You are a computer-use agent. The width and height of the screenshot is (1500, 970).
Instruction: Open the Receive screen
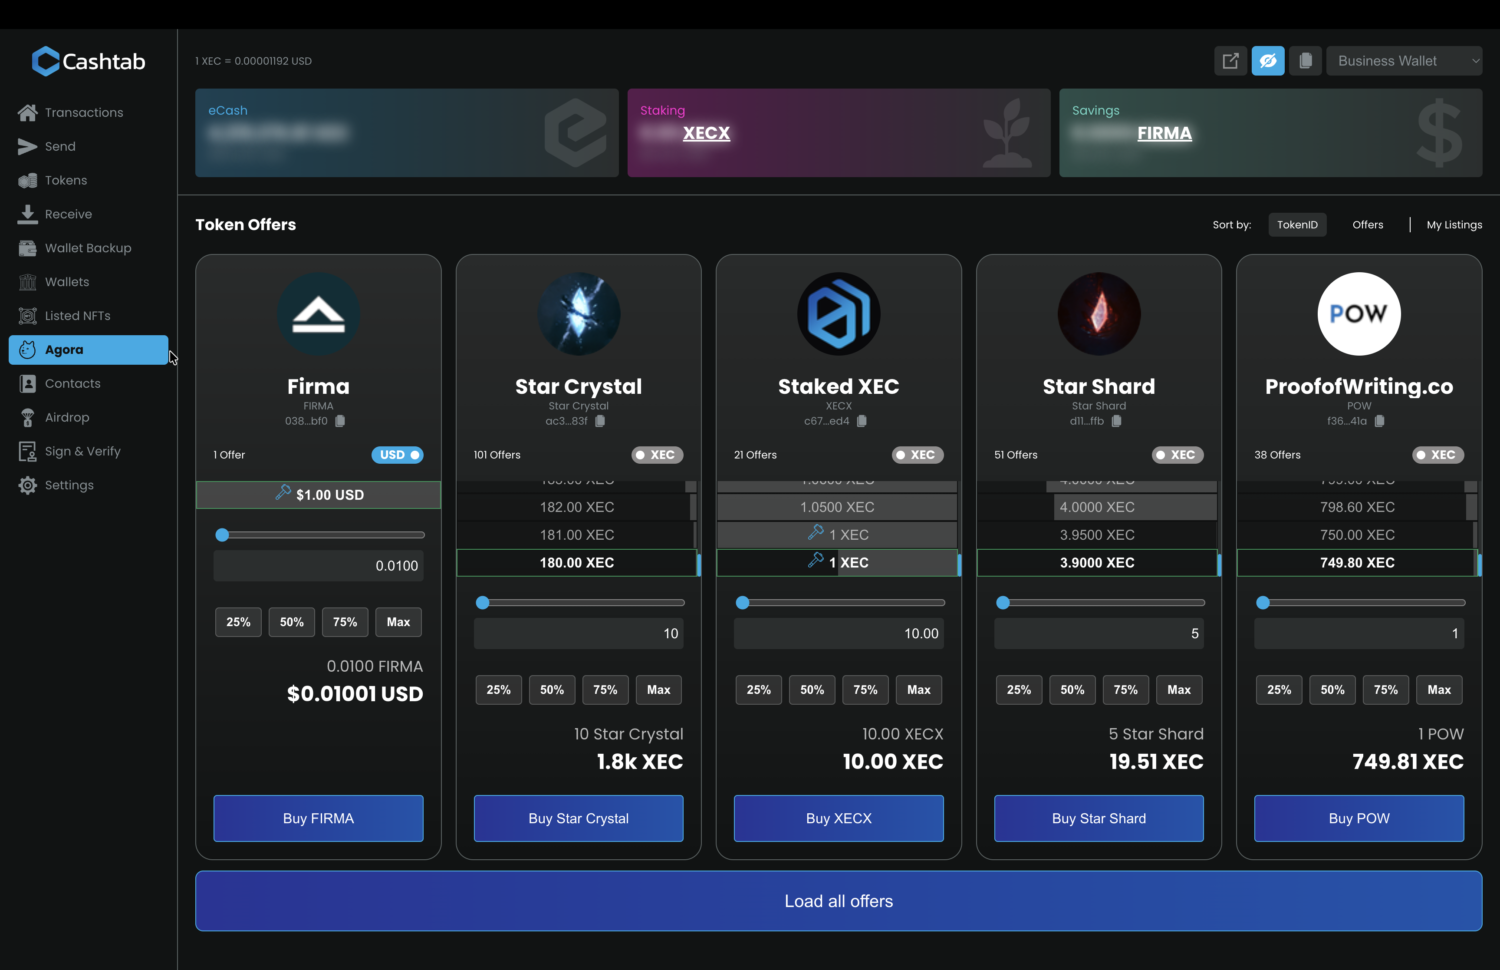pos(68,214)
